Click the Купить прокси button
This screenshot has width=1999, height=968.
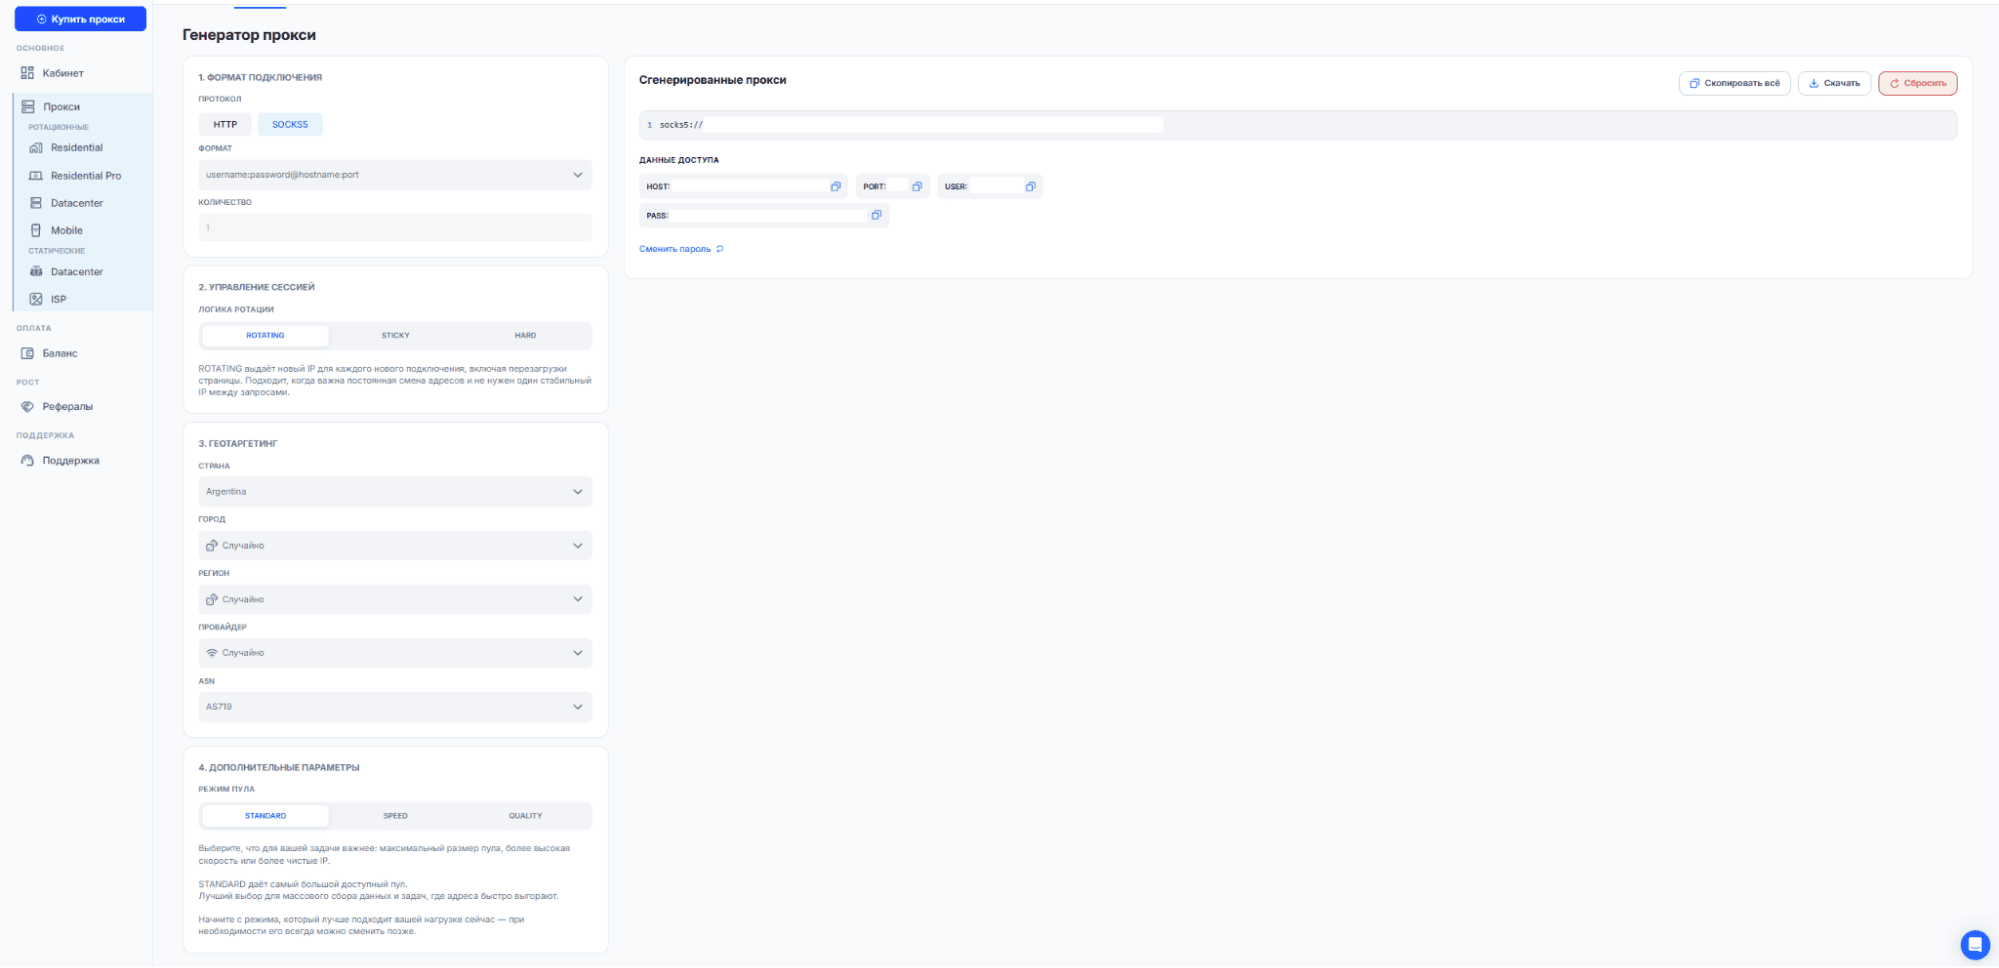pyautogui.click(x=80, y=19)
